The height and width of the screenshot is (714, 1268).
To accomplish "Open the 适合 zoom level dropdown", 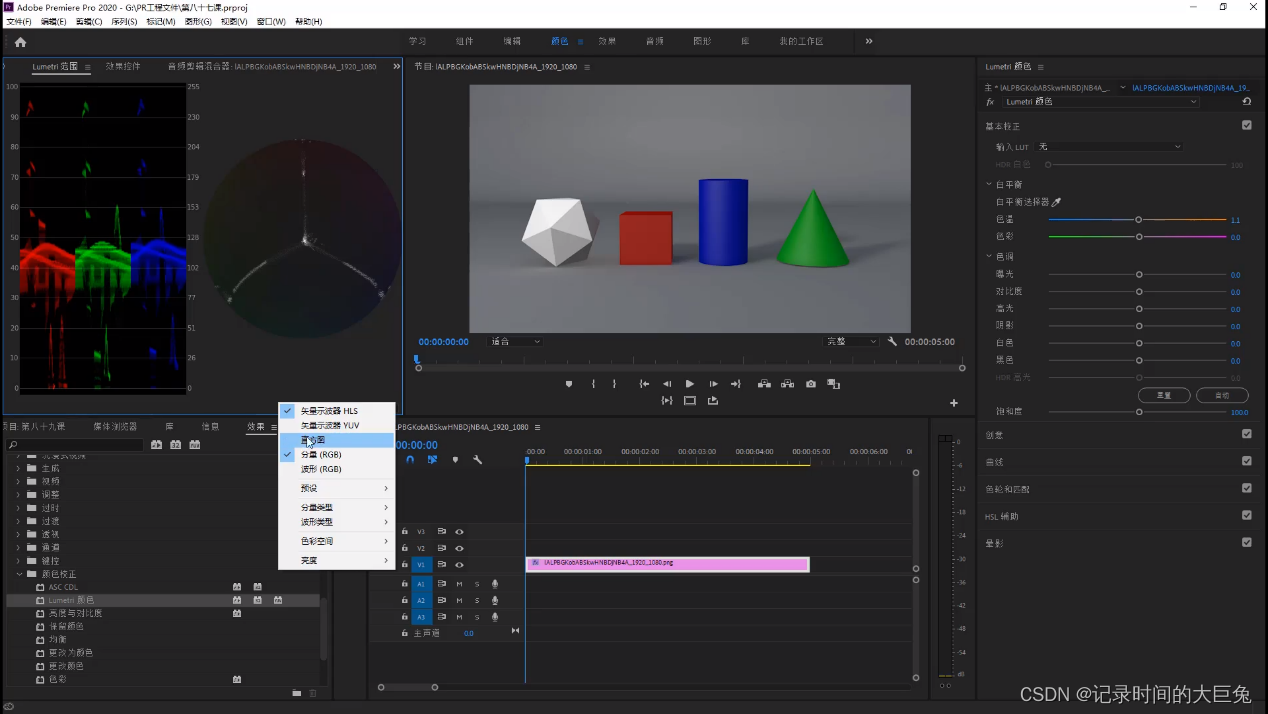I will point(515,342).
